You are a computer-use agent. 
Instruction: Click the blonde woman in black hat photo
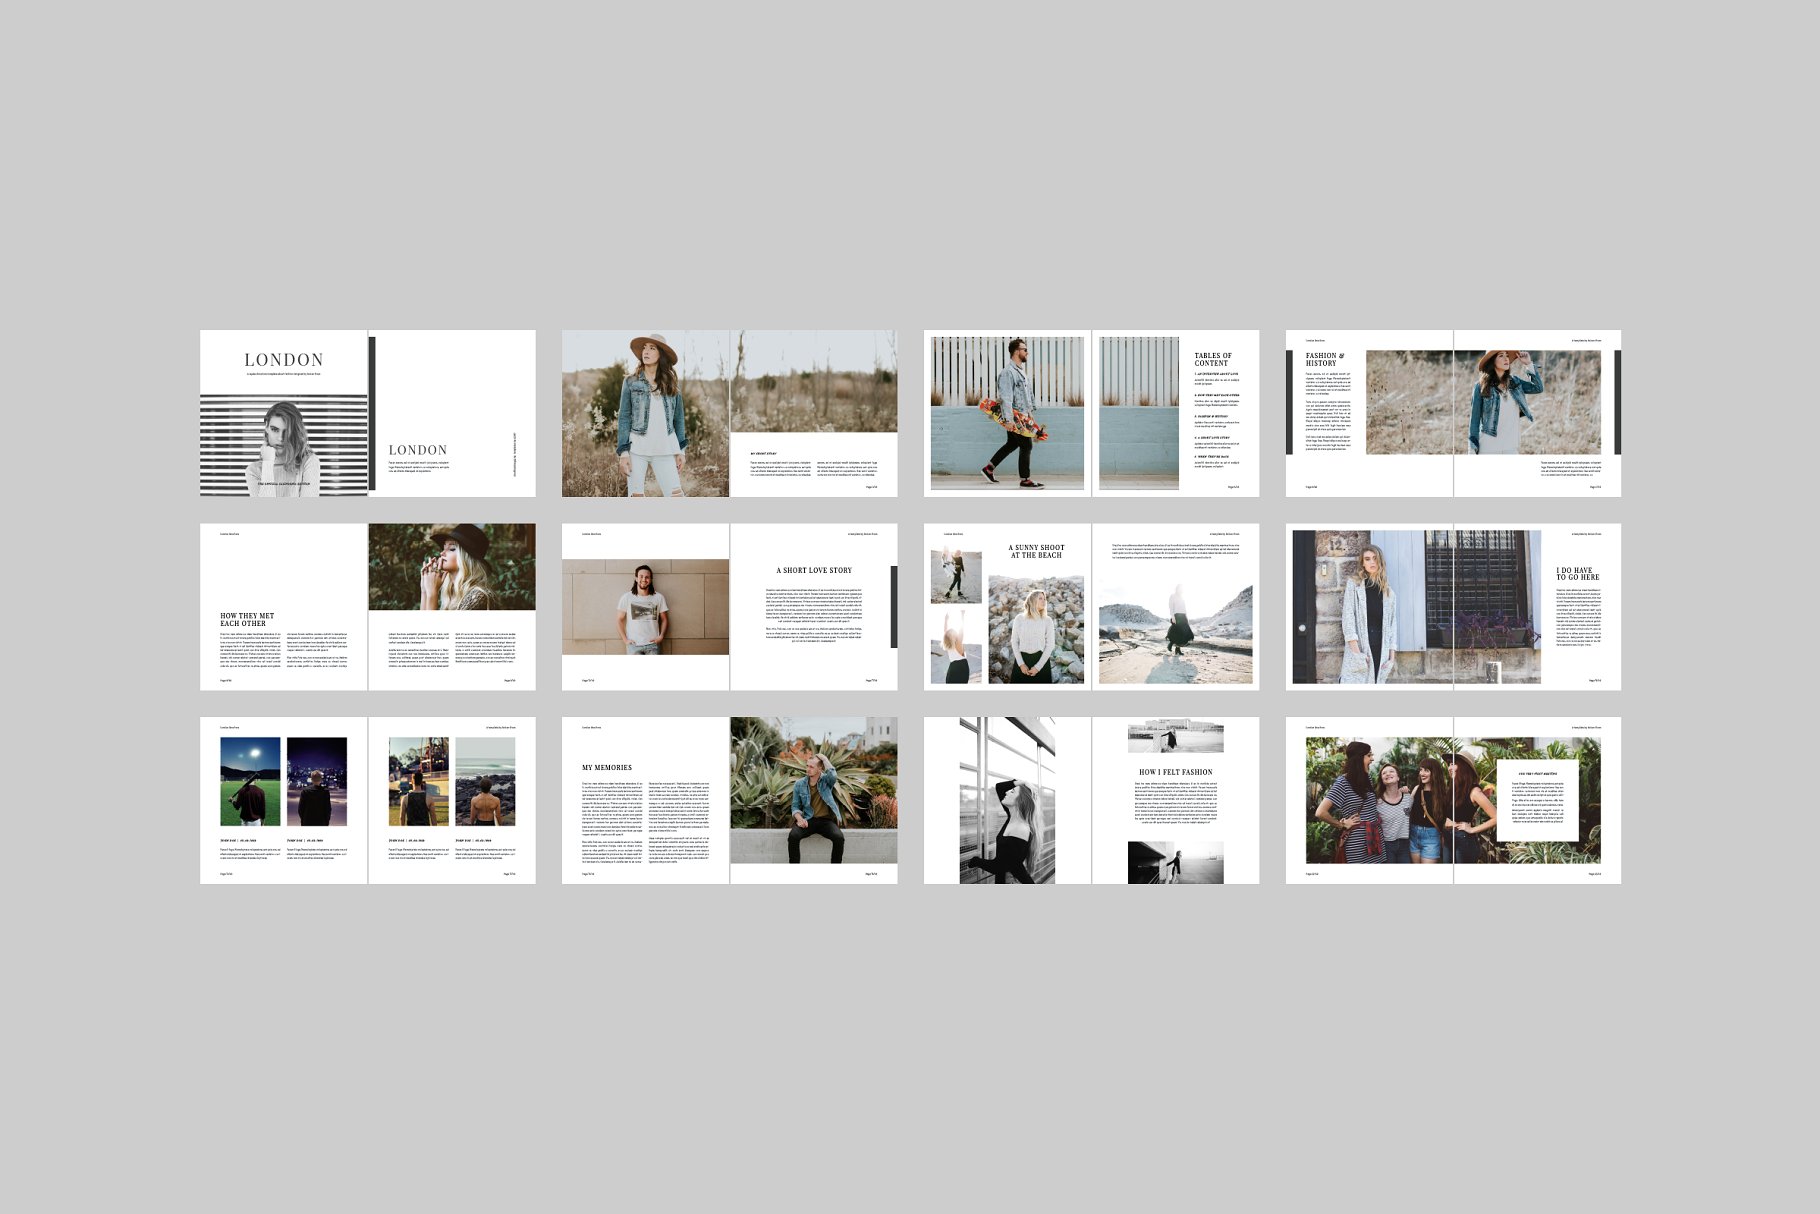click(x=452, y=566)
